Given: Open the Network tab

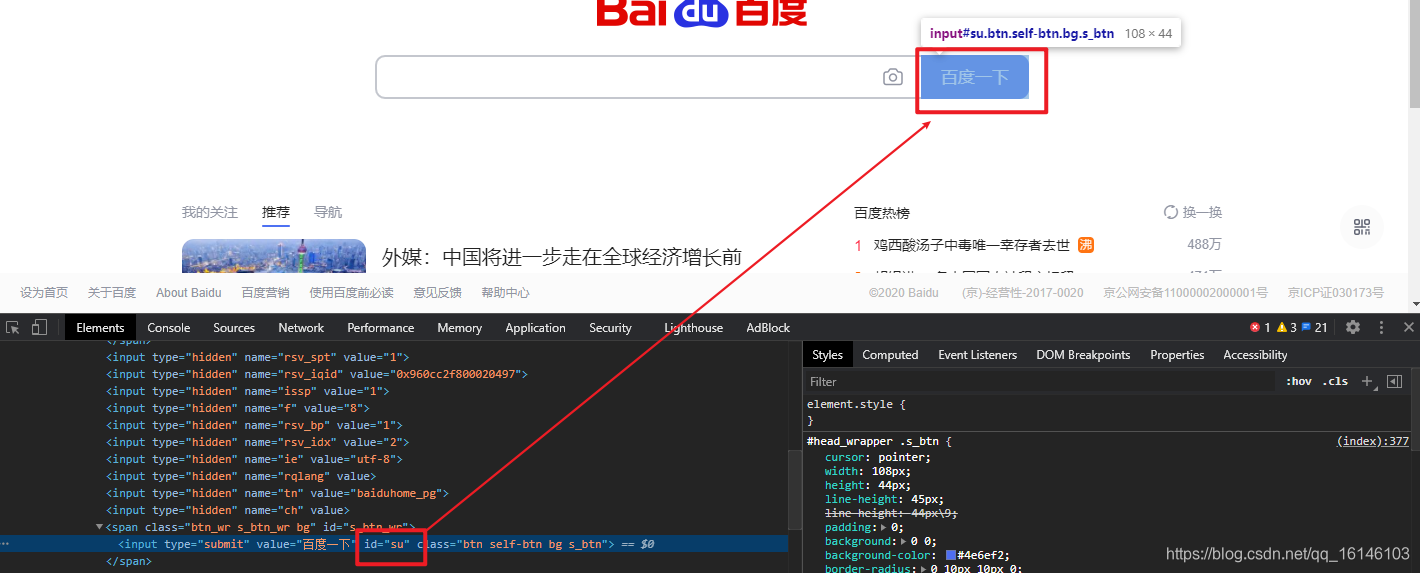Looking at the screenshot, I should click(x=301, y=327).
